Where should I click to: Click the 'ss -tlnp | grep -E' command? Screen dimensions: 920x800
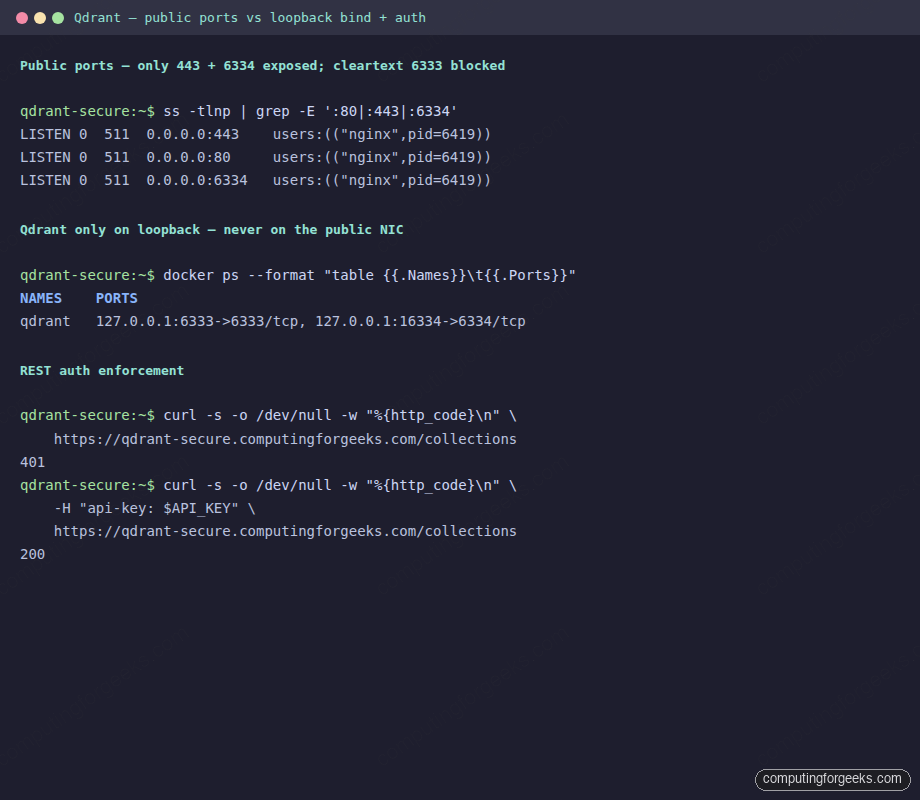pyautogui.click(x=310, y=112)
